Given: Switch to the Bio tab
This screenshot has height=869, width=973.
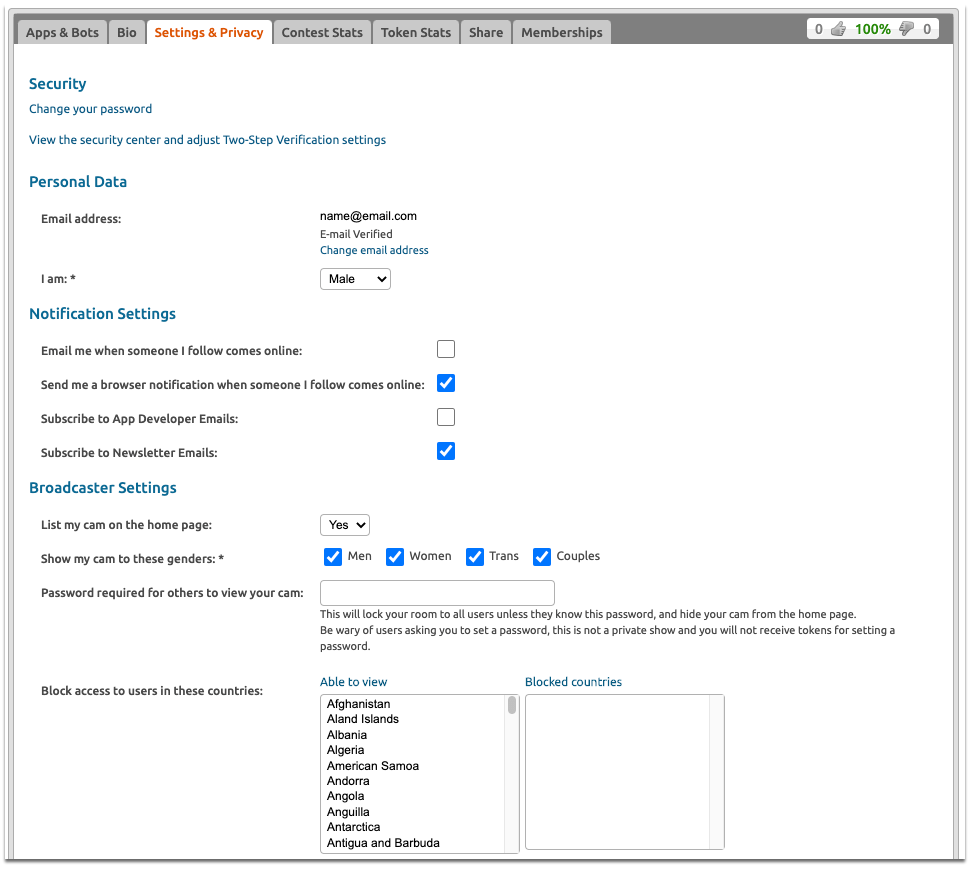Looking at the screenshot, I should 127,32.
